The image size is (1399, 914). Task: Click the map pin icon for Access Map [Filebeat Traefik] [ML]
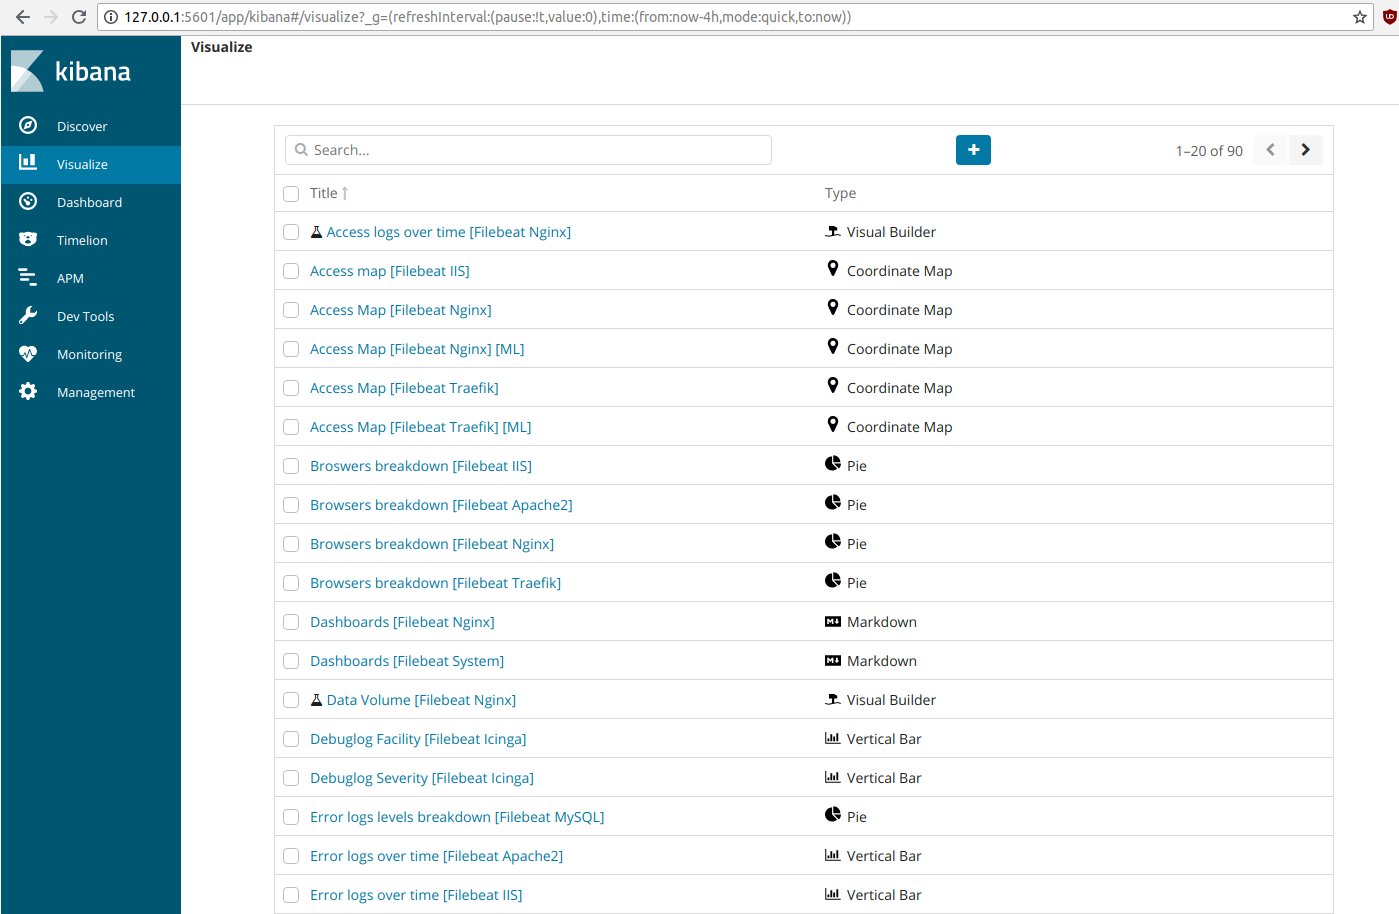pyautogui.click(x=832, y=425)
